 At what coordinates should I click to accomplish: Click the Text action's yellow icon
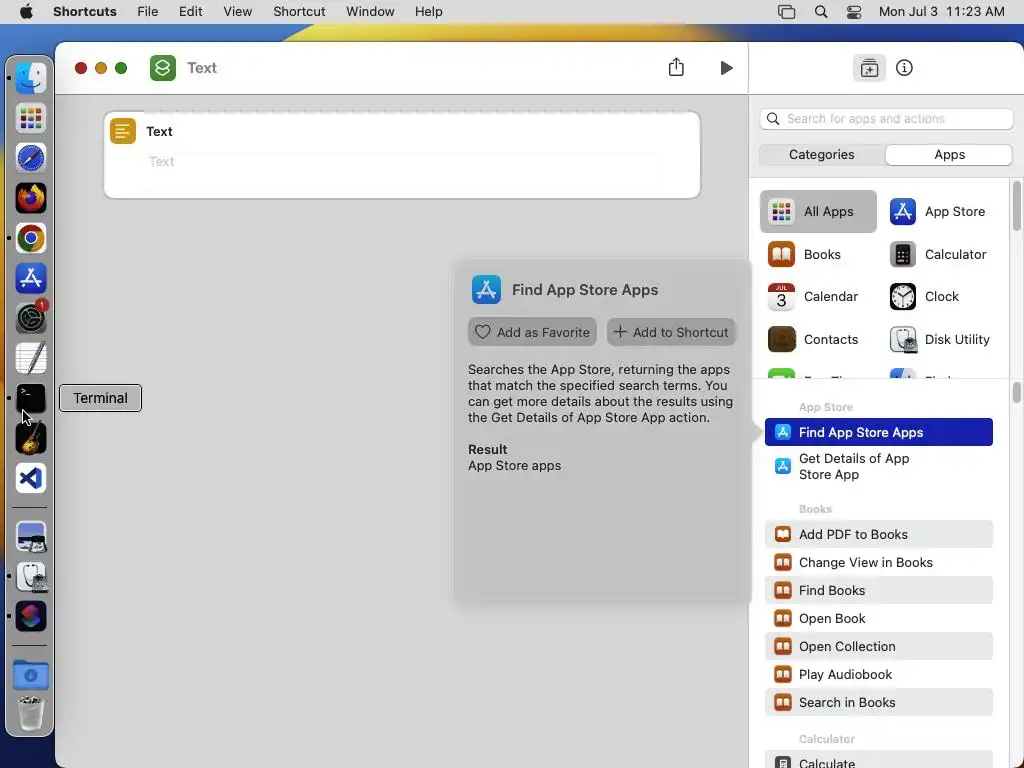(x=123, y=131)
